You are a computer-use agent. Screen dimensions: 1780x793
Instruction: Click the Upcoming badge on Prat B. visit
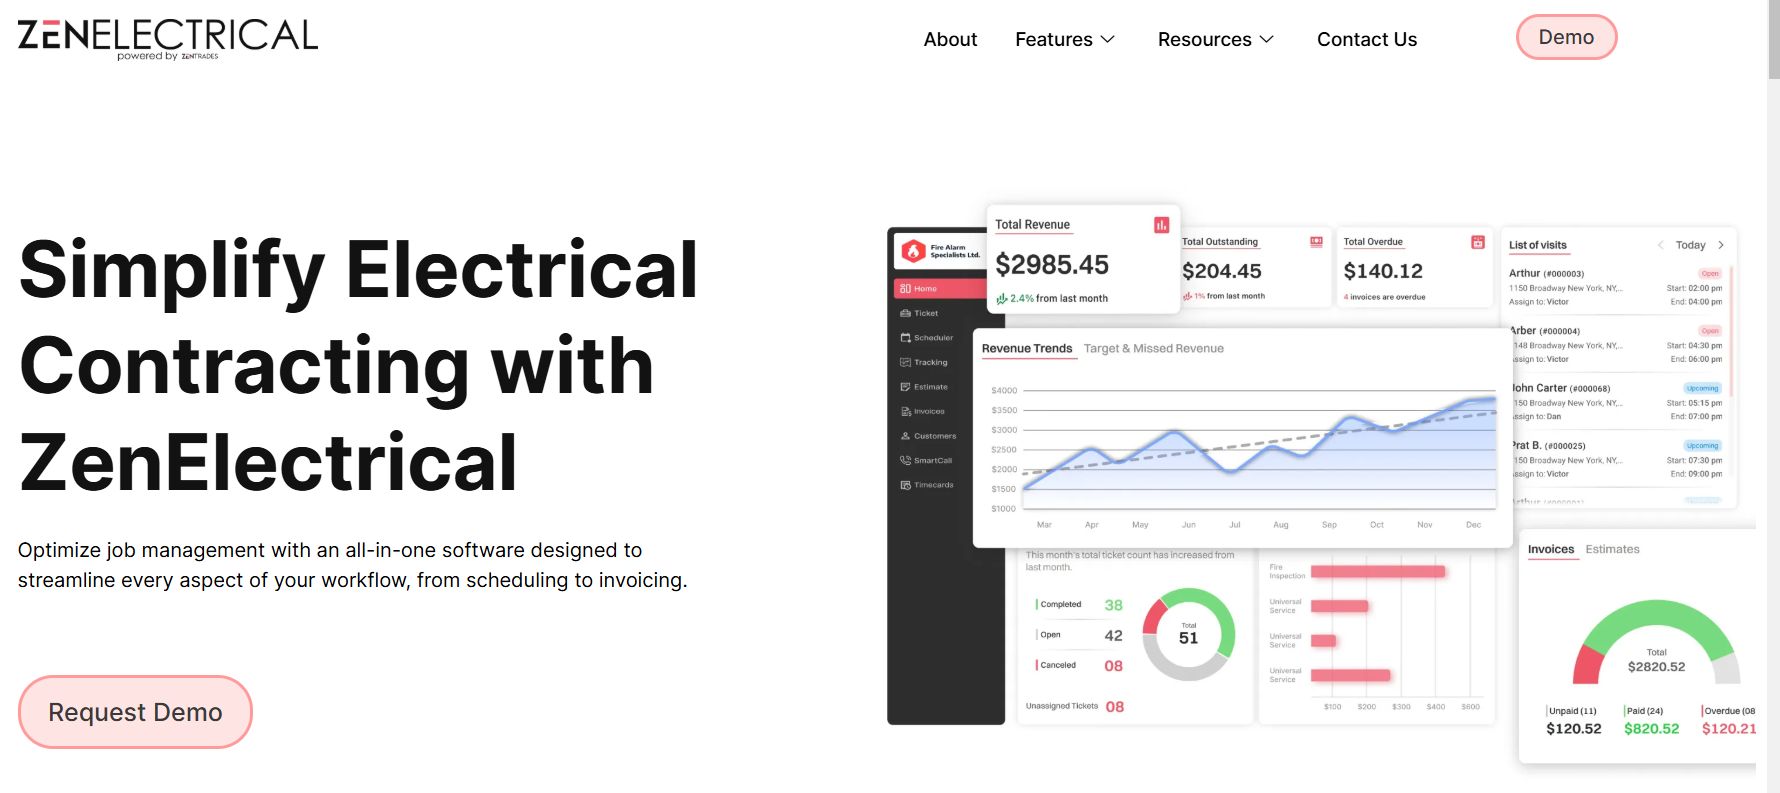point(1702,446)
